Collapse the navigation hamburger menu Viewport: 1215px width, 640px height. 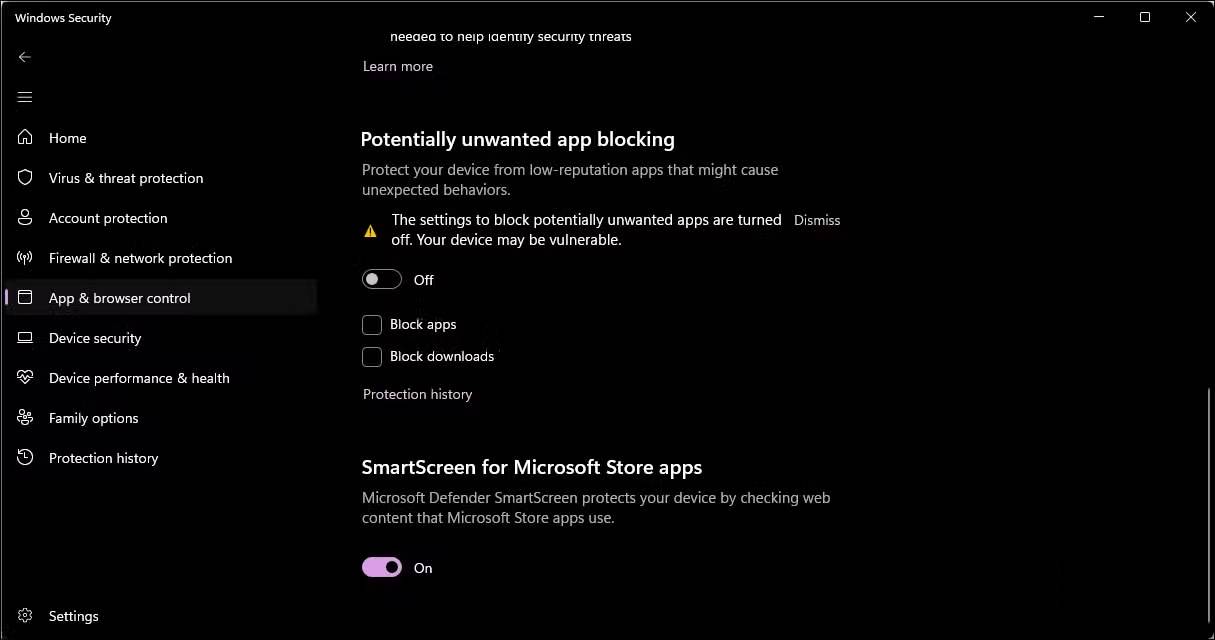25,97
